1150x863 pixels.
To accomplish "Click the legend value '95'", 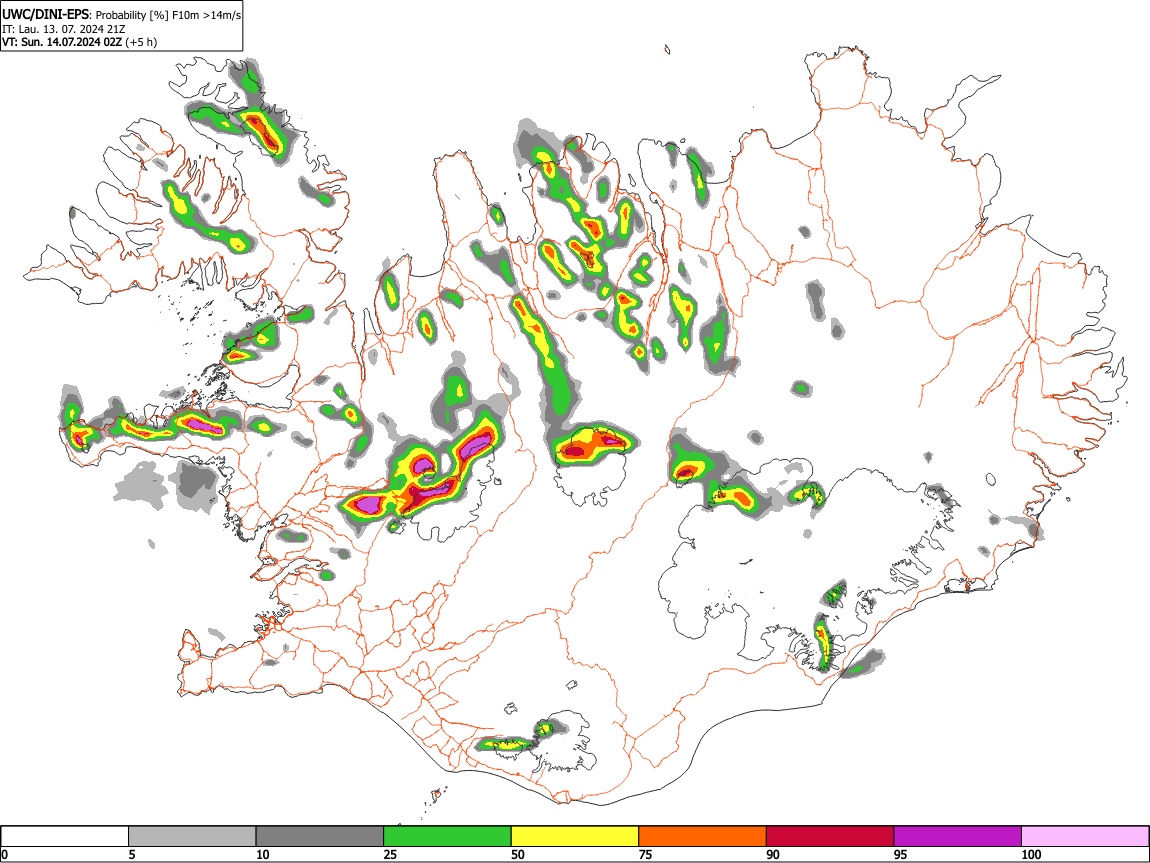I will tap(901, 855).
